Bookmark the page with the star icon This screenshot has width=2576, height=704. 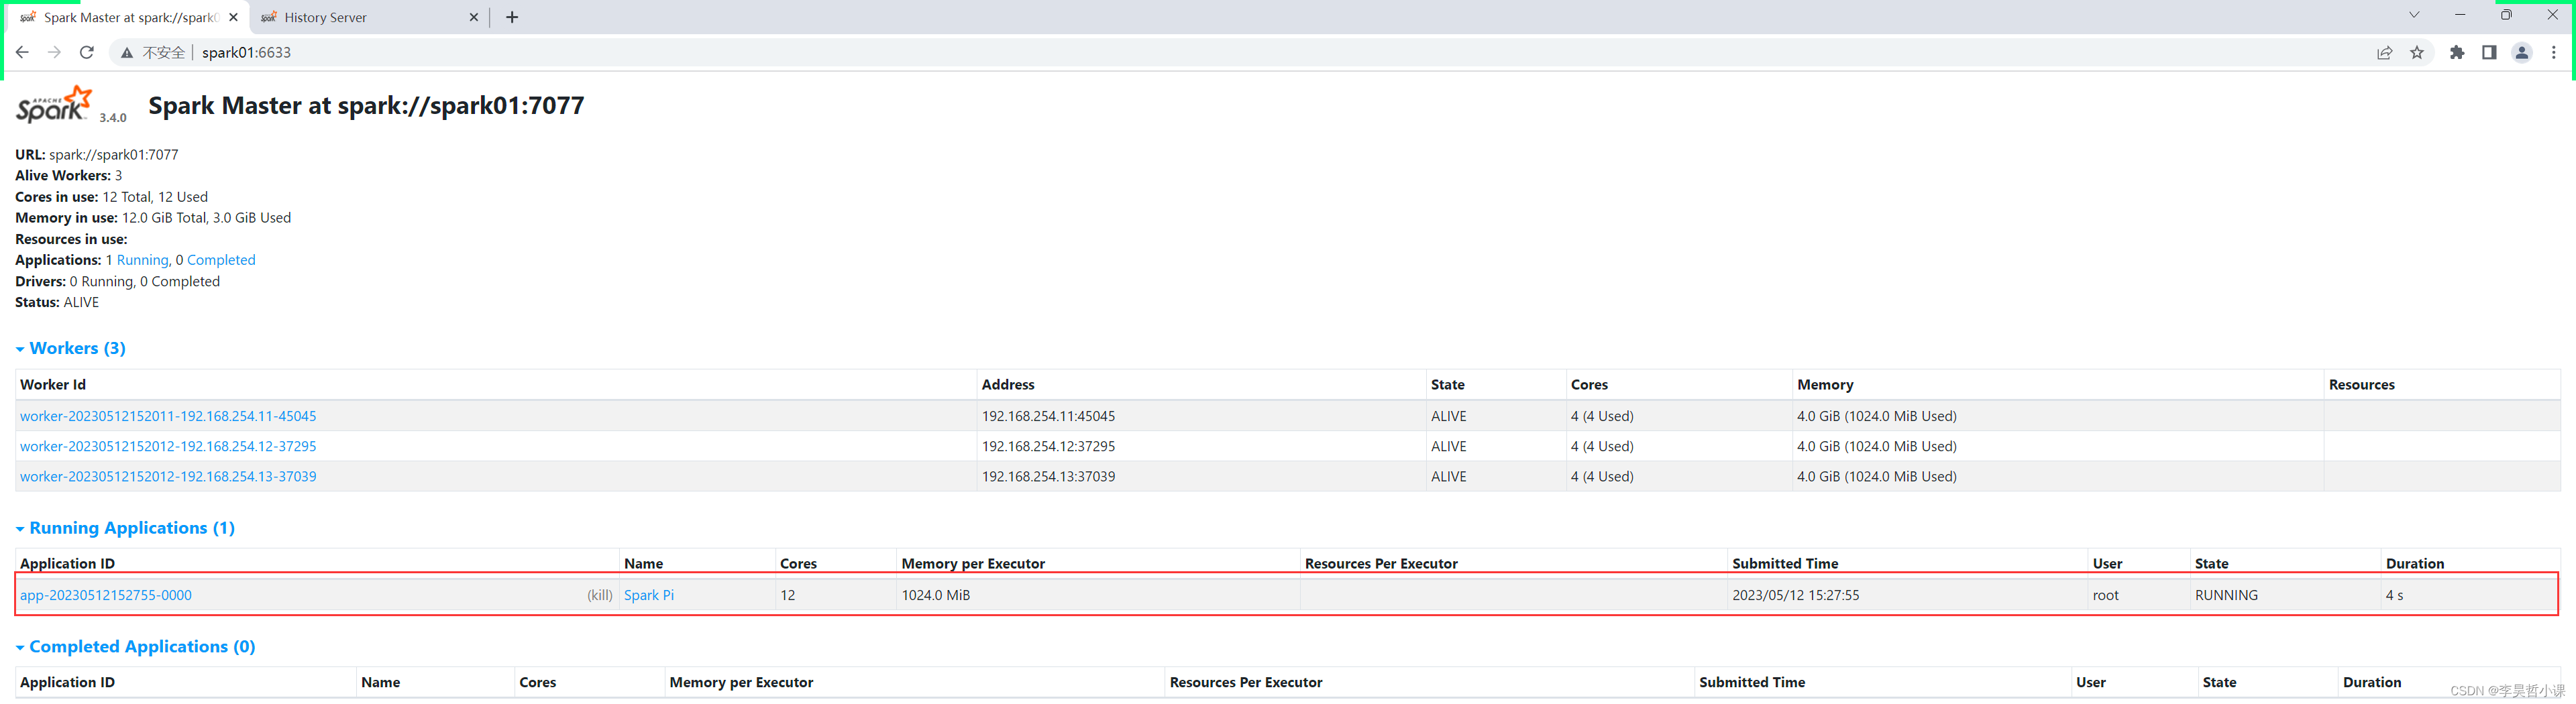[x=2417, y=53]
